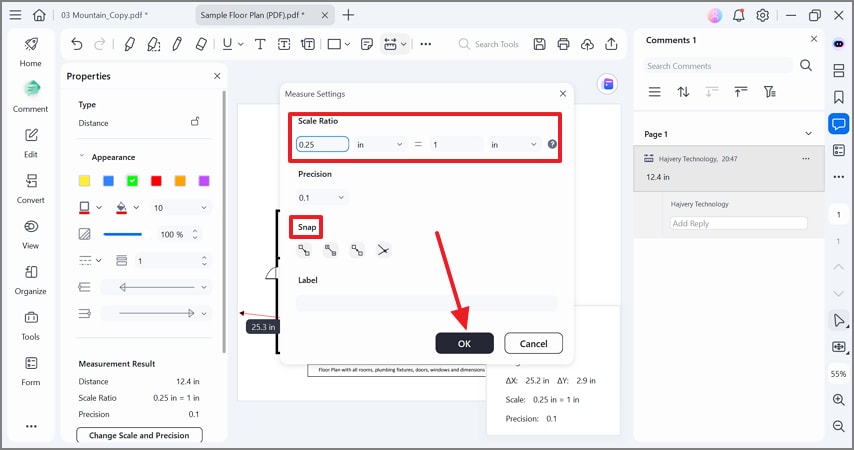Open line end arrow style dropdown
The height and width of the screenshot is (450, 854).
pyautogui.click(x=156, y=313)
